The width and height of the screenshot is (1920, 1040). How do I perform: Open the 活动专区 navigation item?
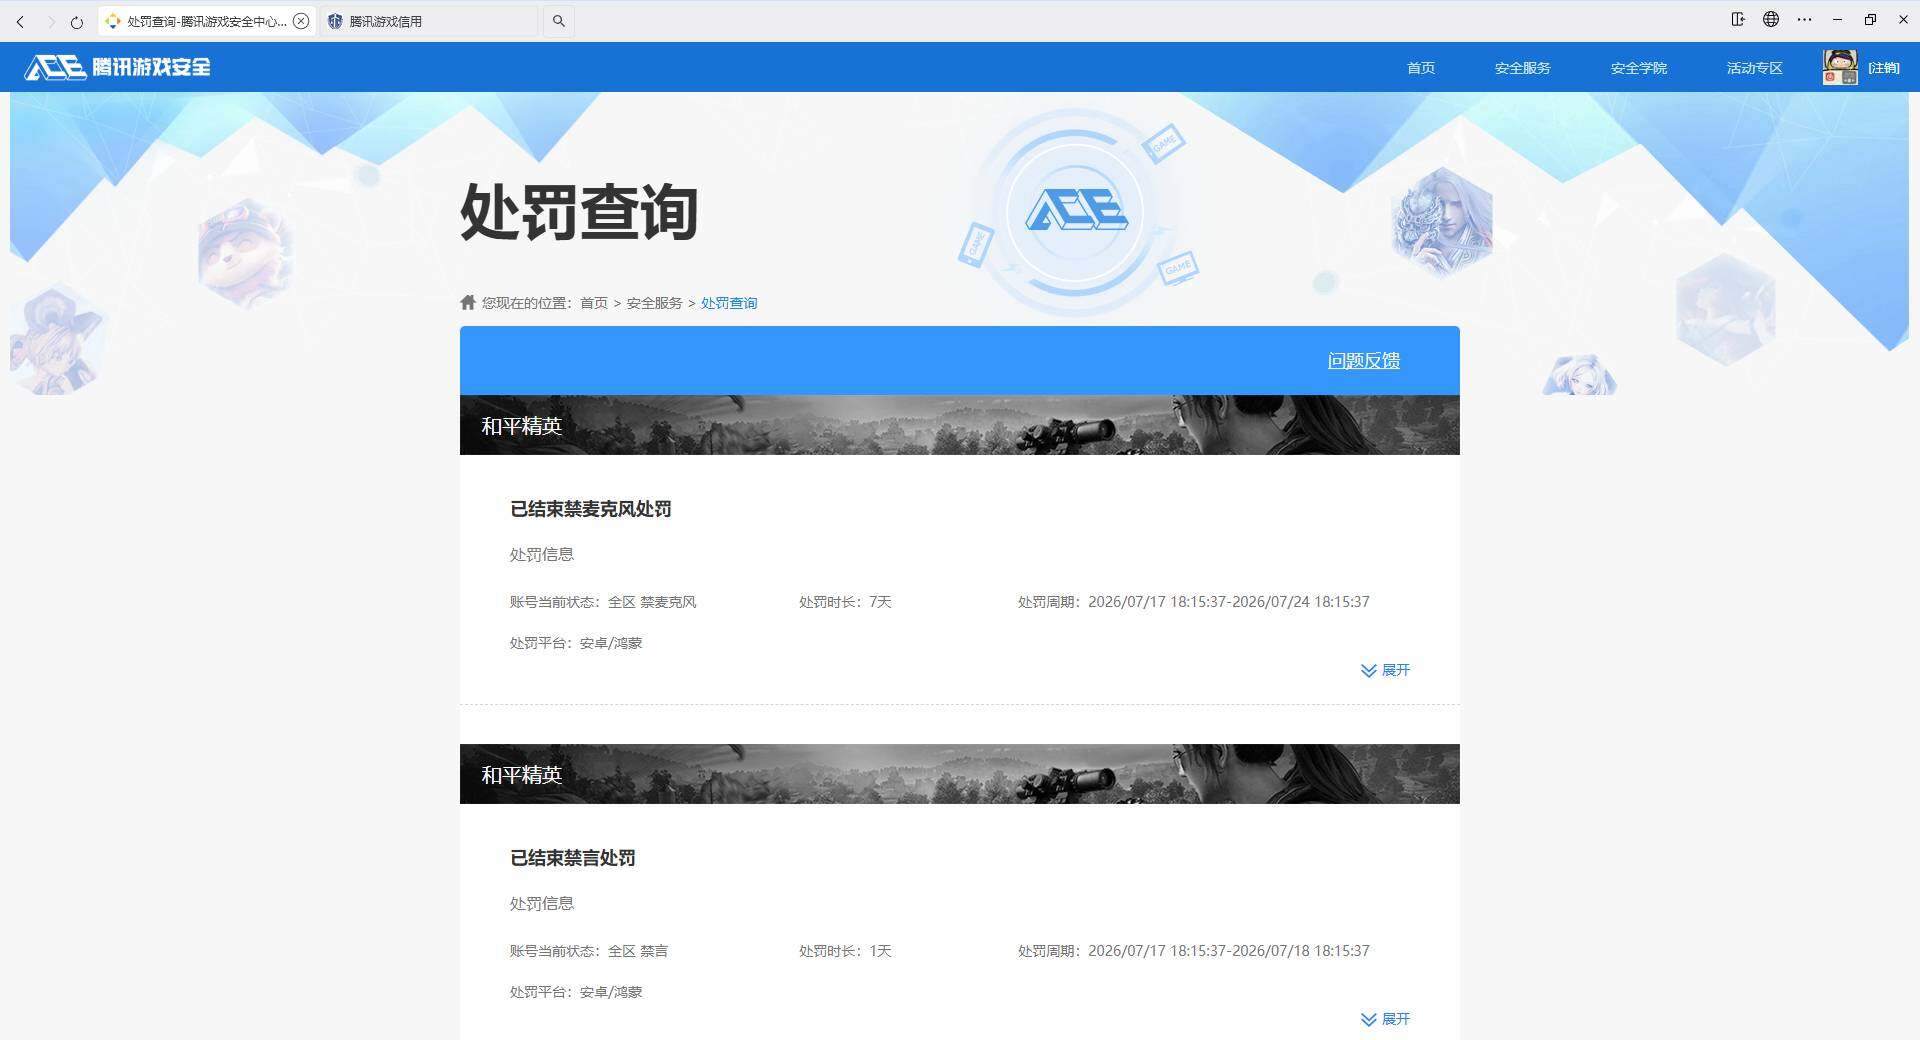click(1755, 68)
